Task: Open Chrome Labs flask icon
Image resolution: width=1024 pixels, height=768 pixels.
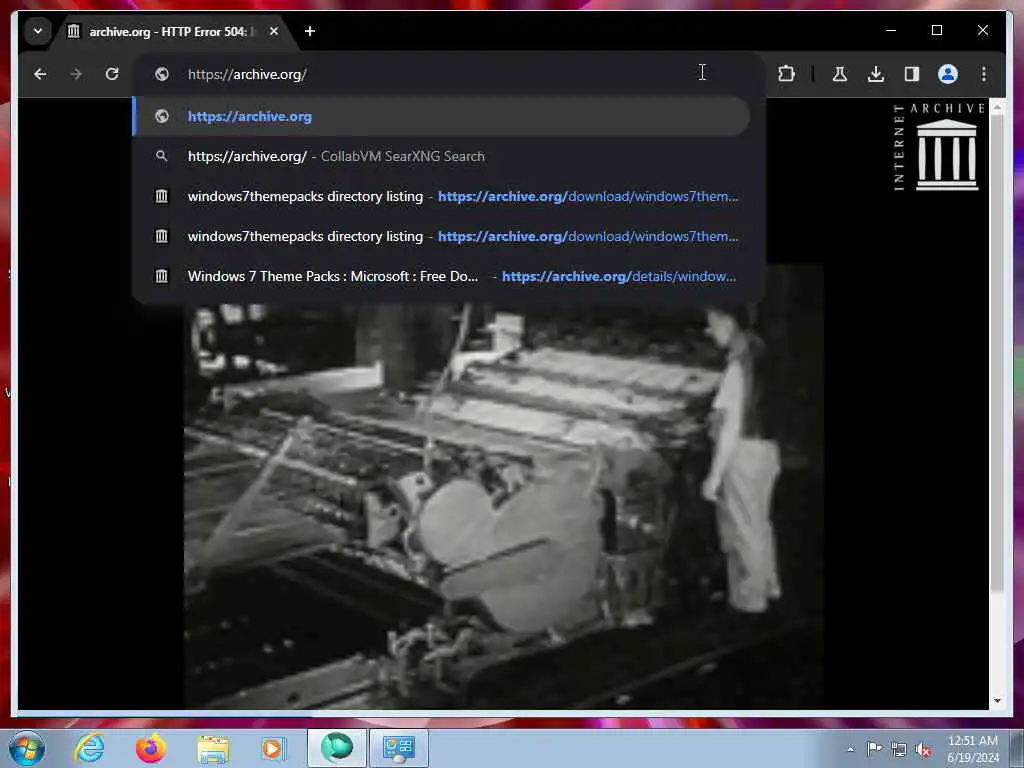Action: coord(840,74)
